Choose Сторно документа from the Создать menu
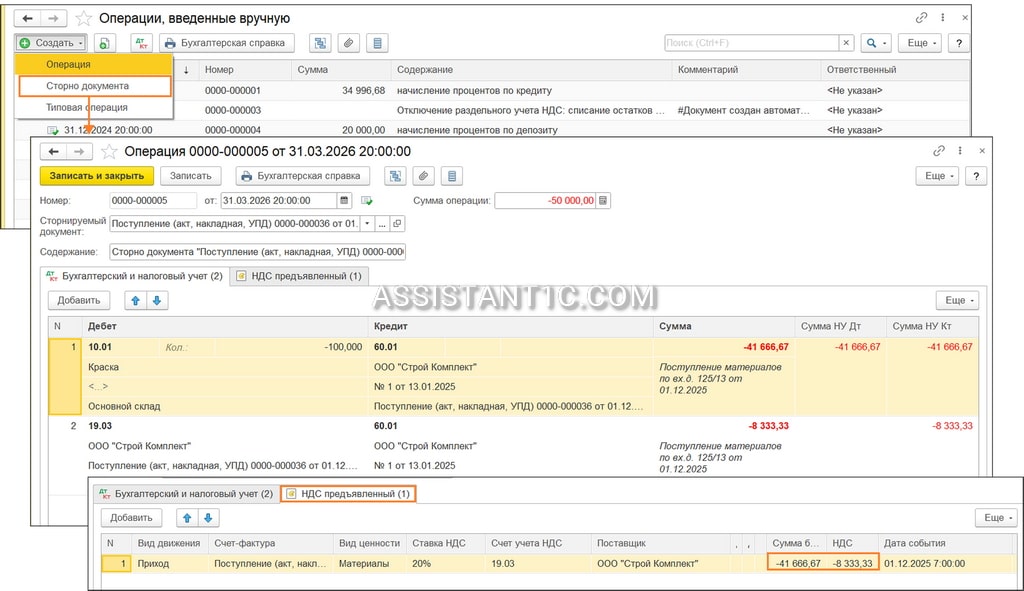1024x591 pixels. point(95,86)
